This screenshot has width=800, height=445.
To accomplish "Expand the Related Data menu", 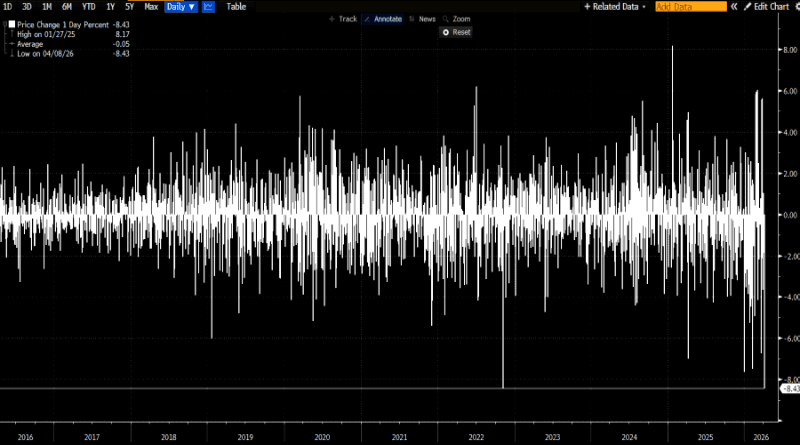I will [x=615, y=7].
